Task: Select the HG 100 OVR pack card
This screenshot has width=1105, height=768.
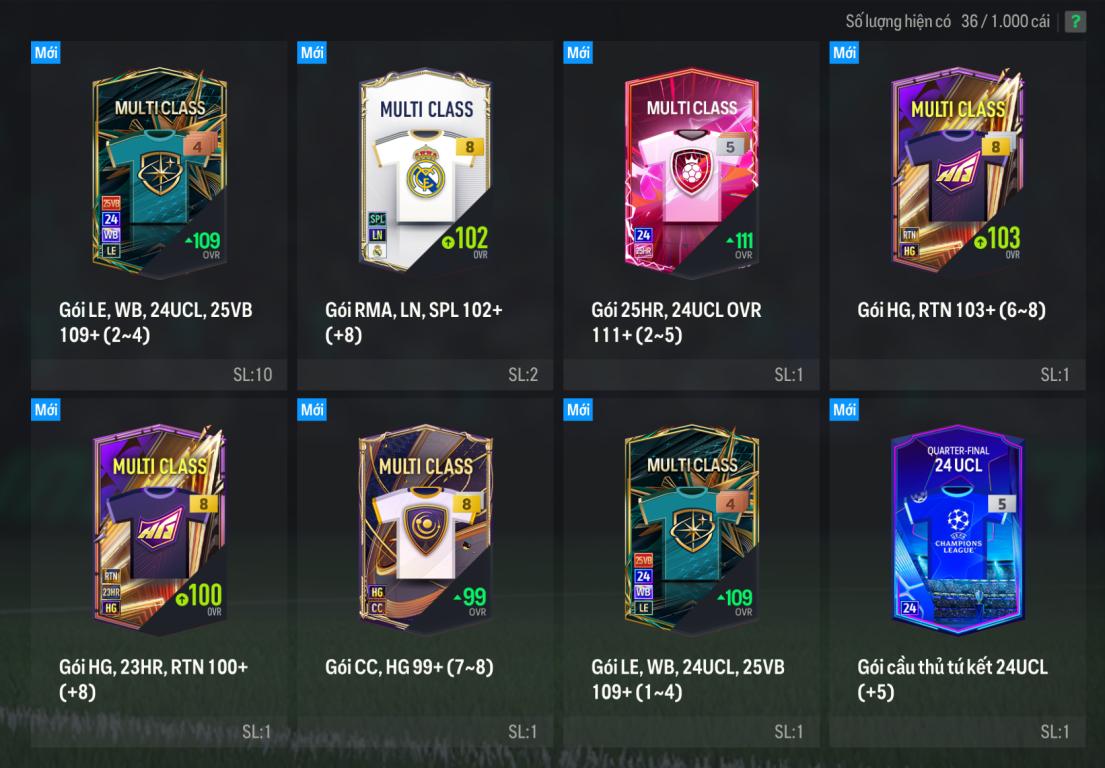Action: (159, 527)
